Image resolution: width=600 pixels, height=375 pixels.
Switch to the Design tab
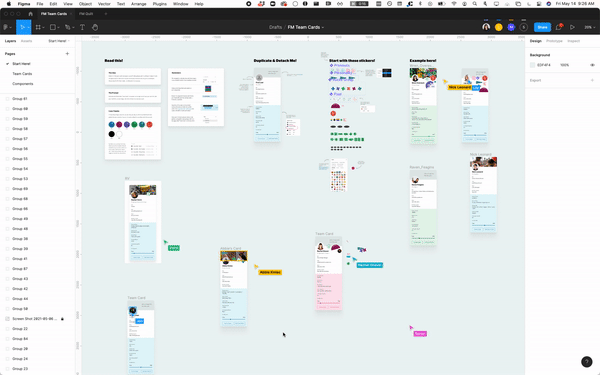pos(536,41)
